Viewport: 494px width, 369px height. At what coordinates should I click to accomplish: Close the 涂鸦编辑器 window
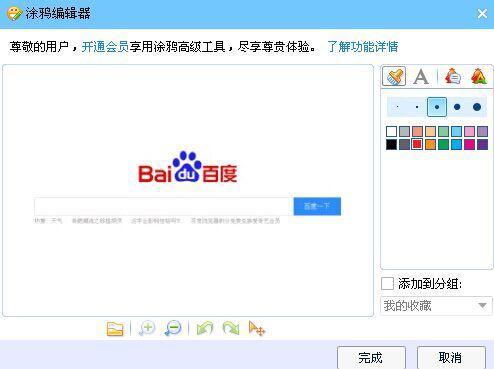click(x=482, y=14)
